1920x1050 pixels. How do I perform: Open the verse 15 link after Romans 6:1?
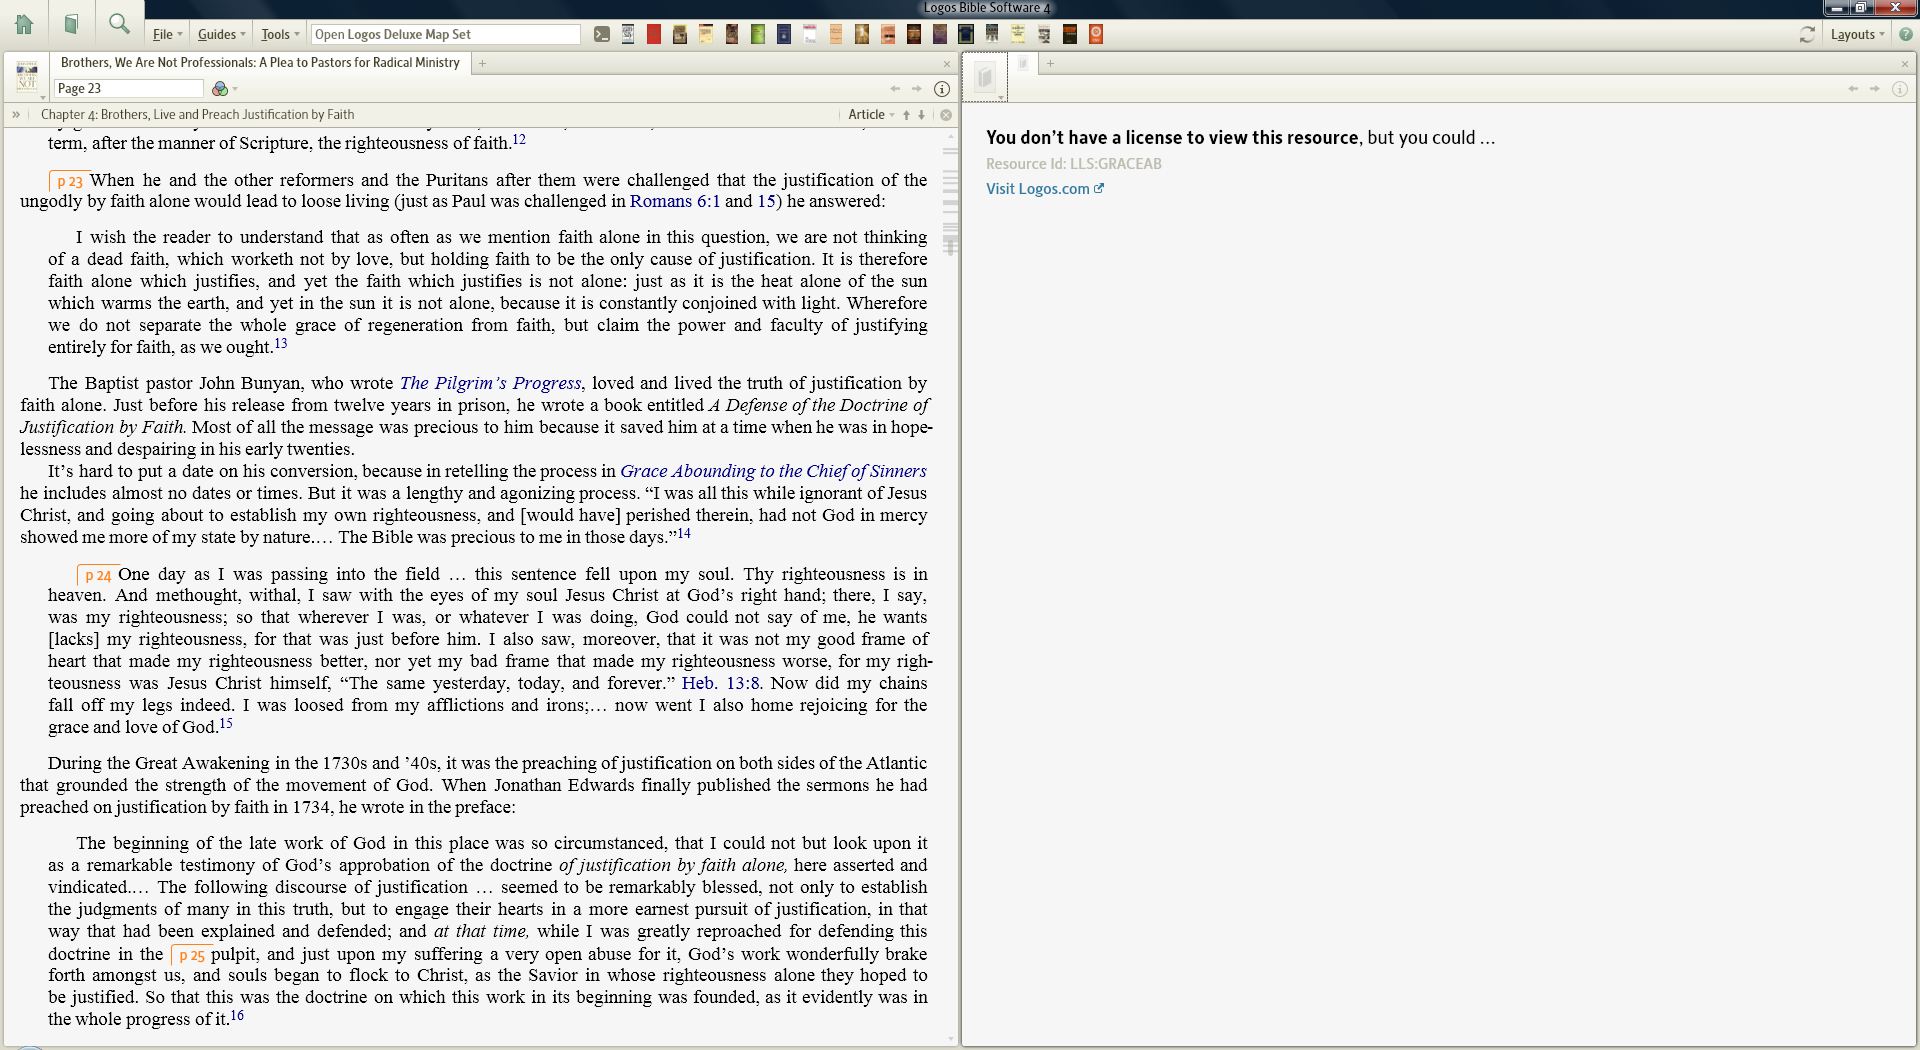point(766,201)
